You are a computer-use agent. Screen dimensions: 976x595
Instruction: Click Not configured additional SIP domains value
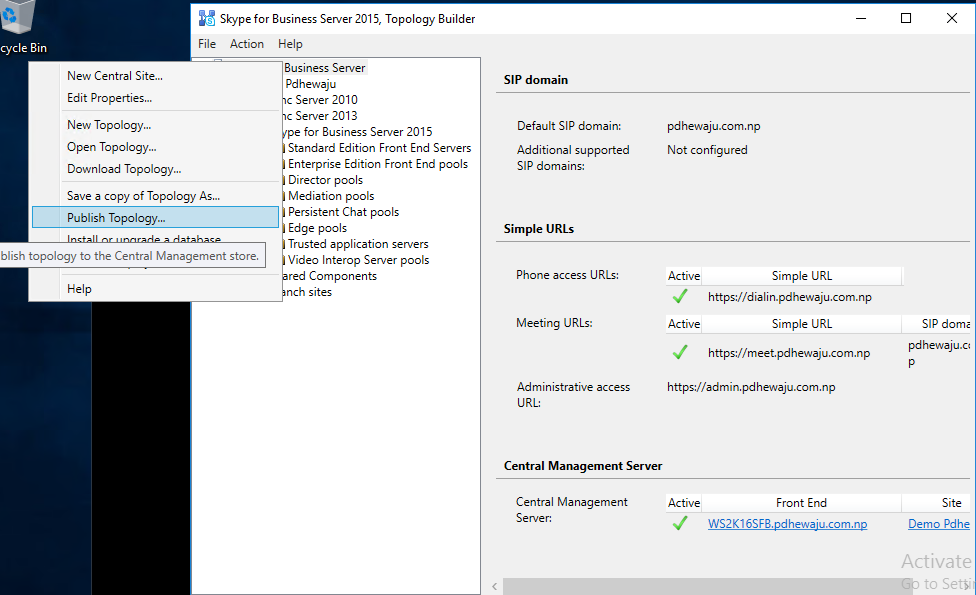[x=707, y=149]
